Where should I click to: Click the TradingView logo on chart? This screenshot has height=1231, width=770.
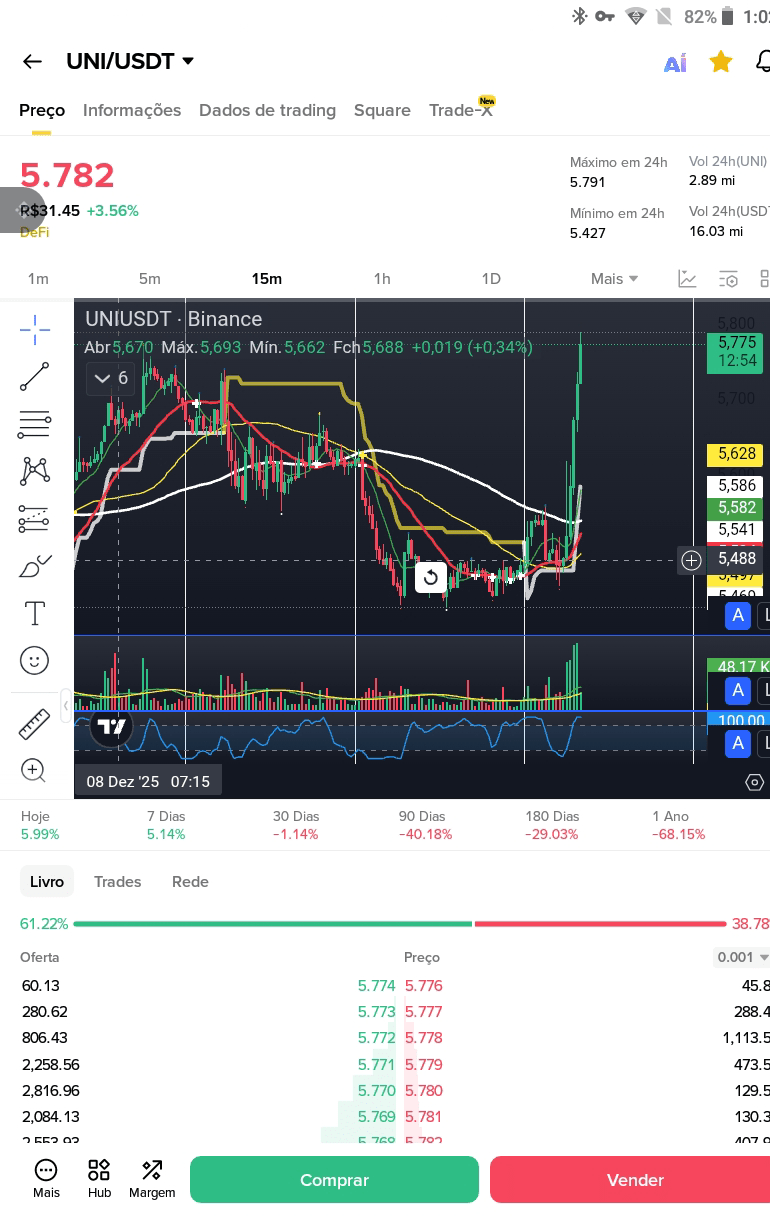coord(111,727)
